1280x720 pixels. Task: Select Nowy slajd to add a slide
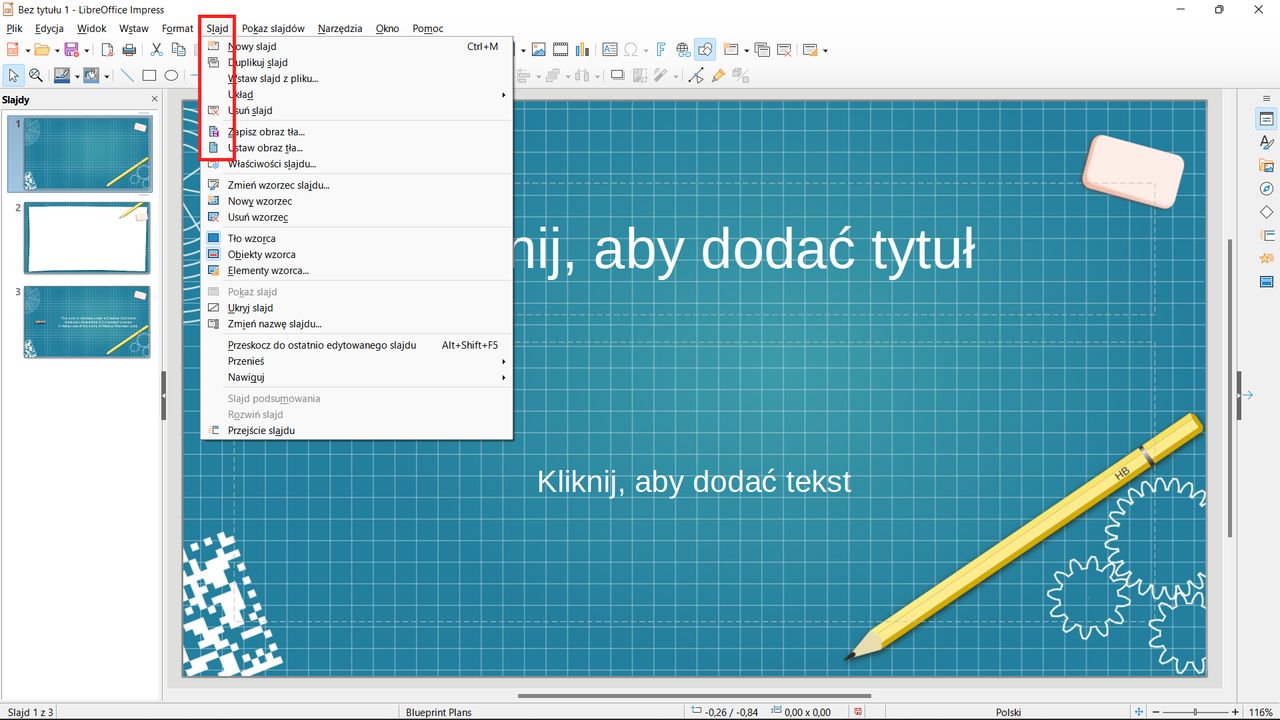[252, 46]
